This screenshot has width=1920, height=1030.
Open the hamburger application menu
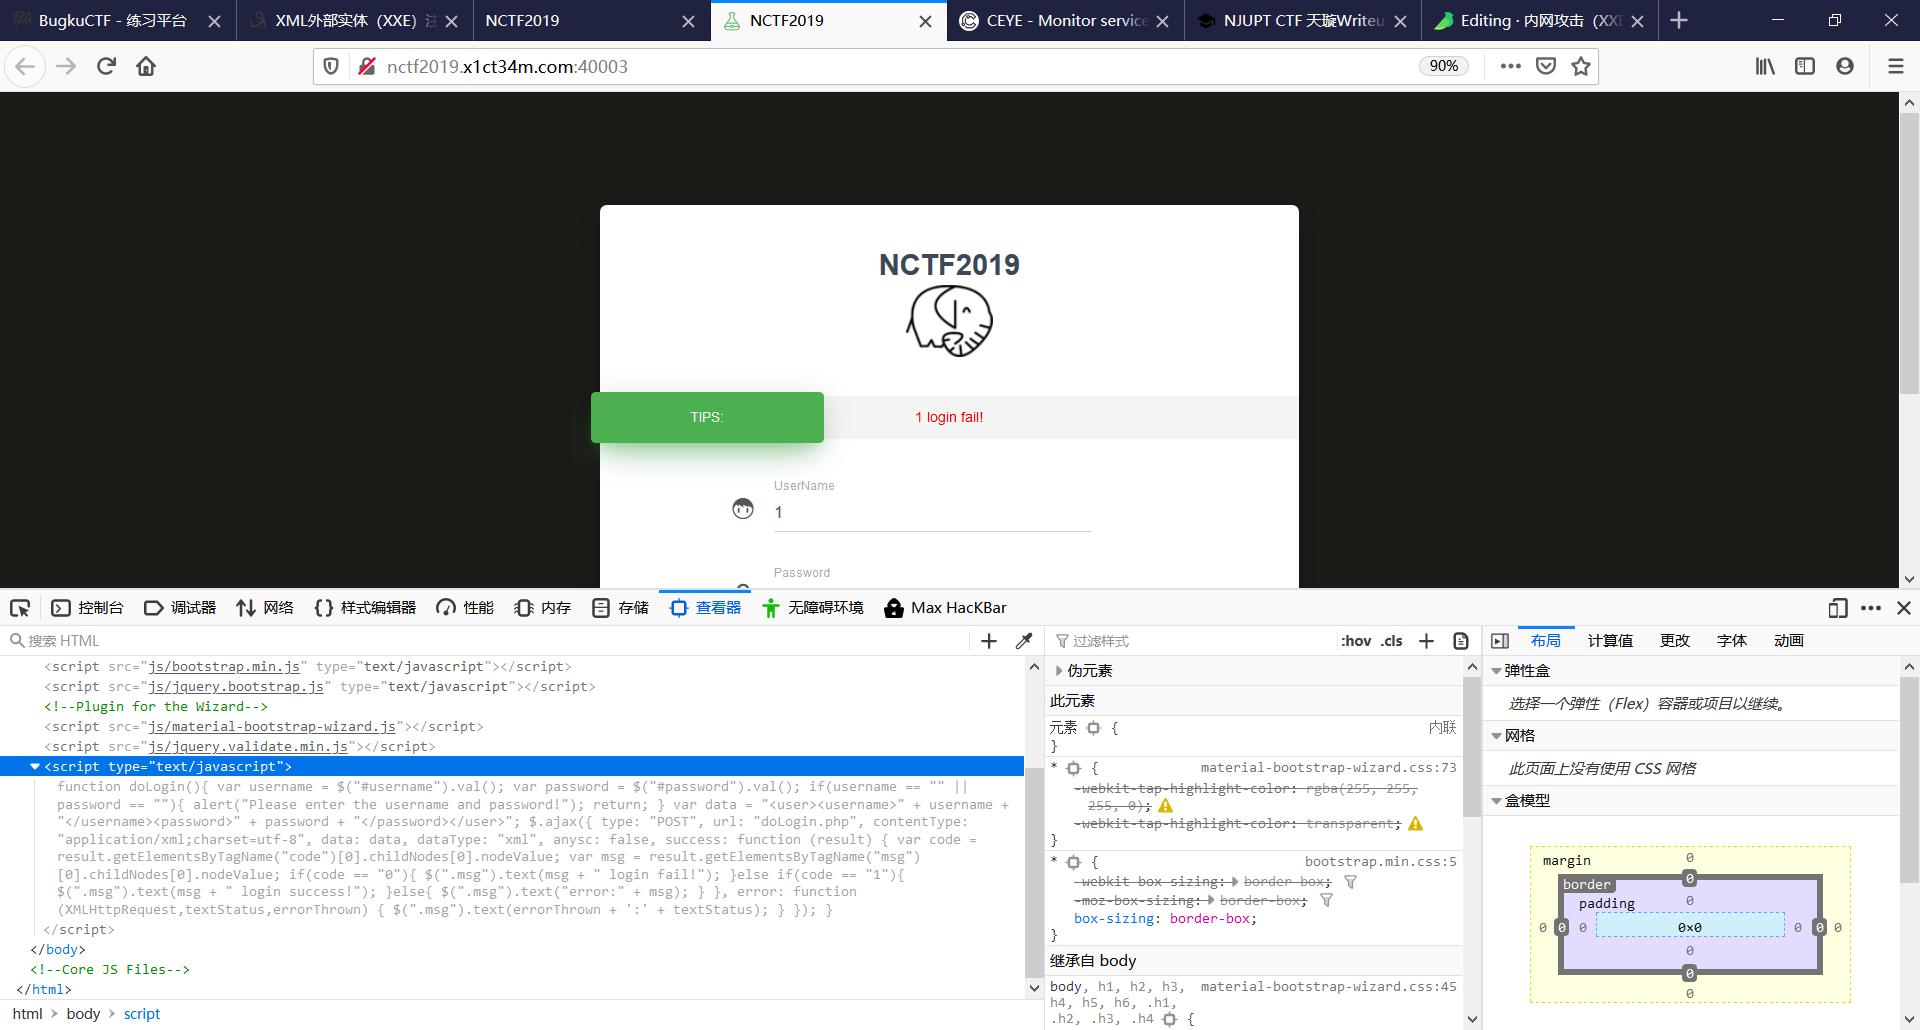(x=1895, y=67)
